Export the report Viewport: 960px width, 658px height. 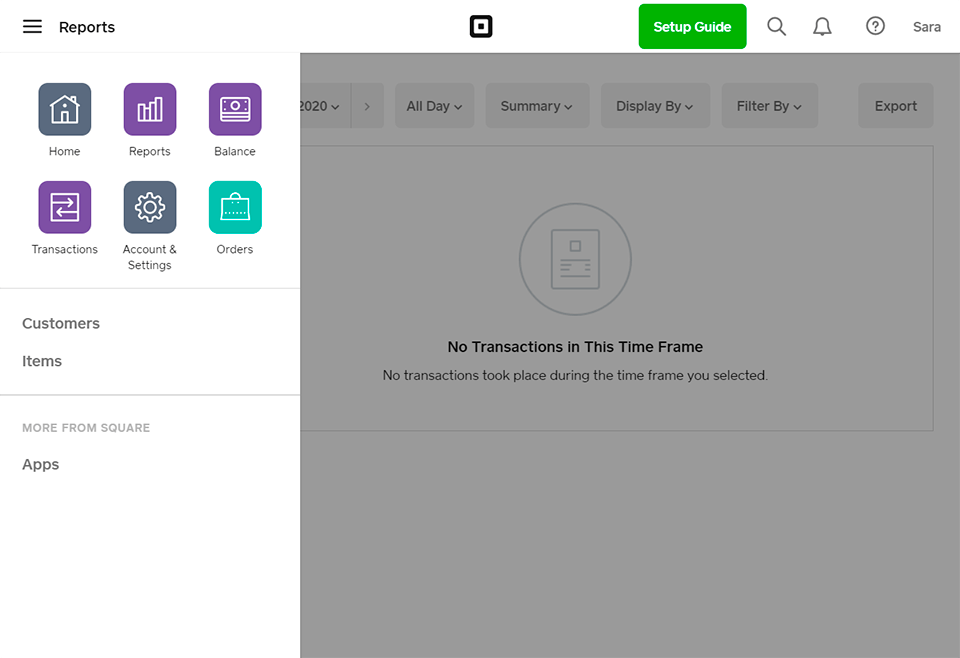point(895,106)
